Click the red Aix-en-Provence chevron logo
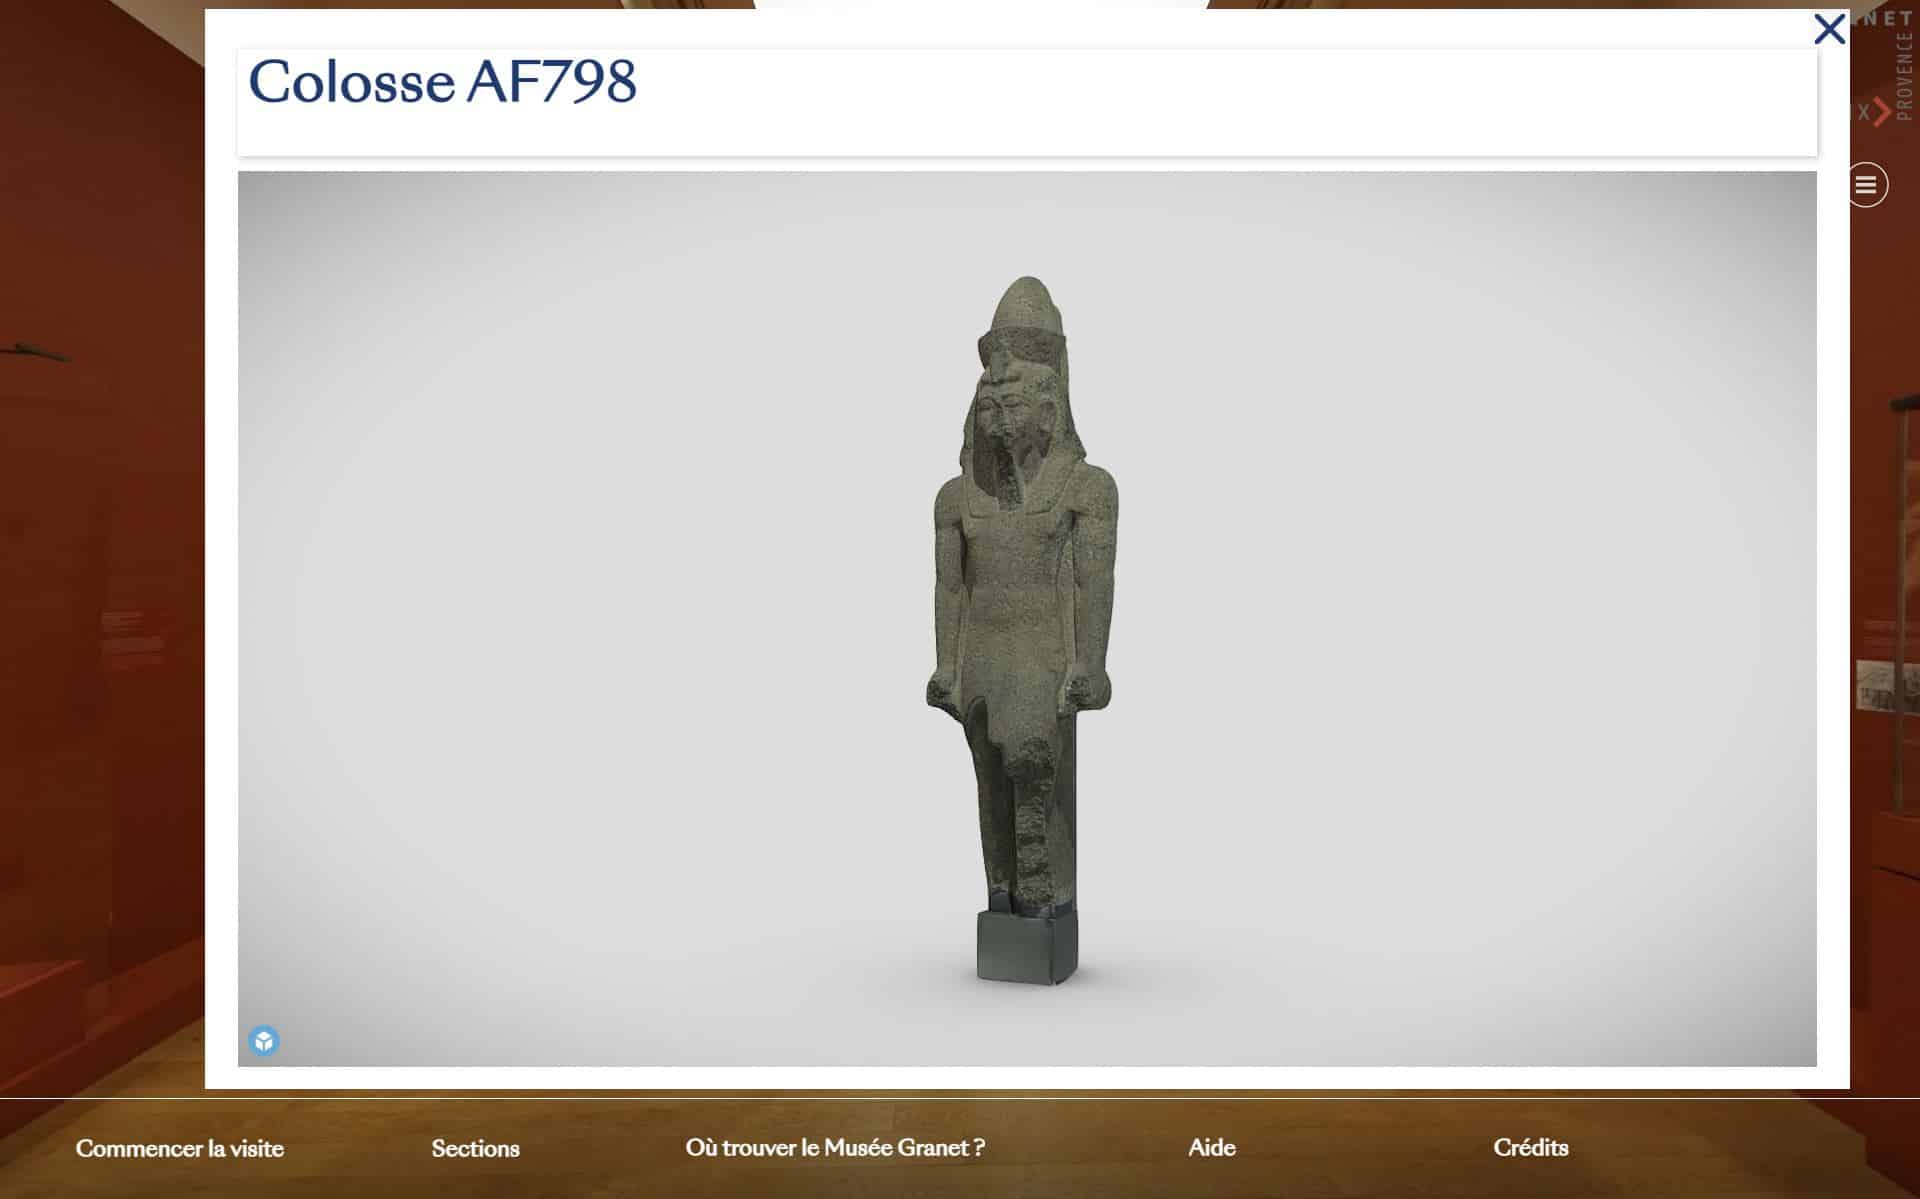Viewport: 1920px width, 1199px height. [x=1881, y=111]
